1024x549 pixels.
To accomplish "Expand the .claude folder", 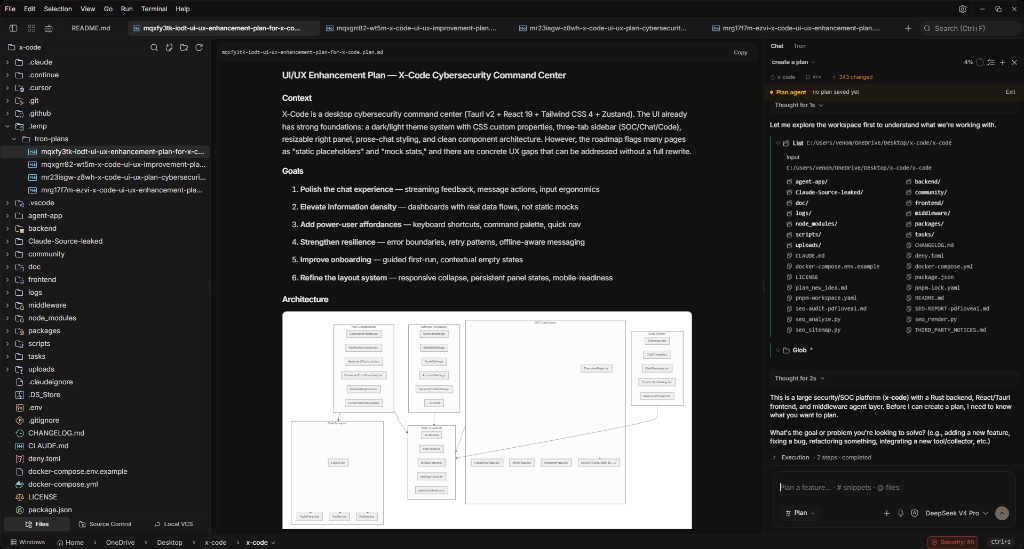I will [x=7, y=62].
